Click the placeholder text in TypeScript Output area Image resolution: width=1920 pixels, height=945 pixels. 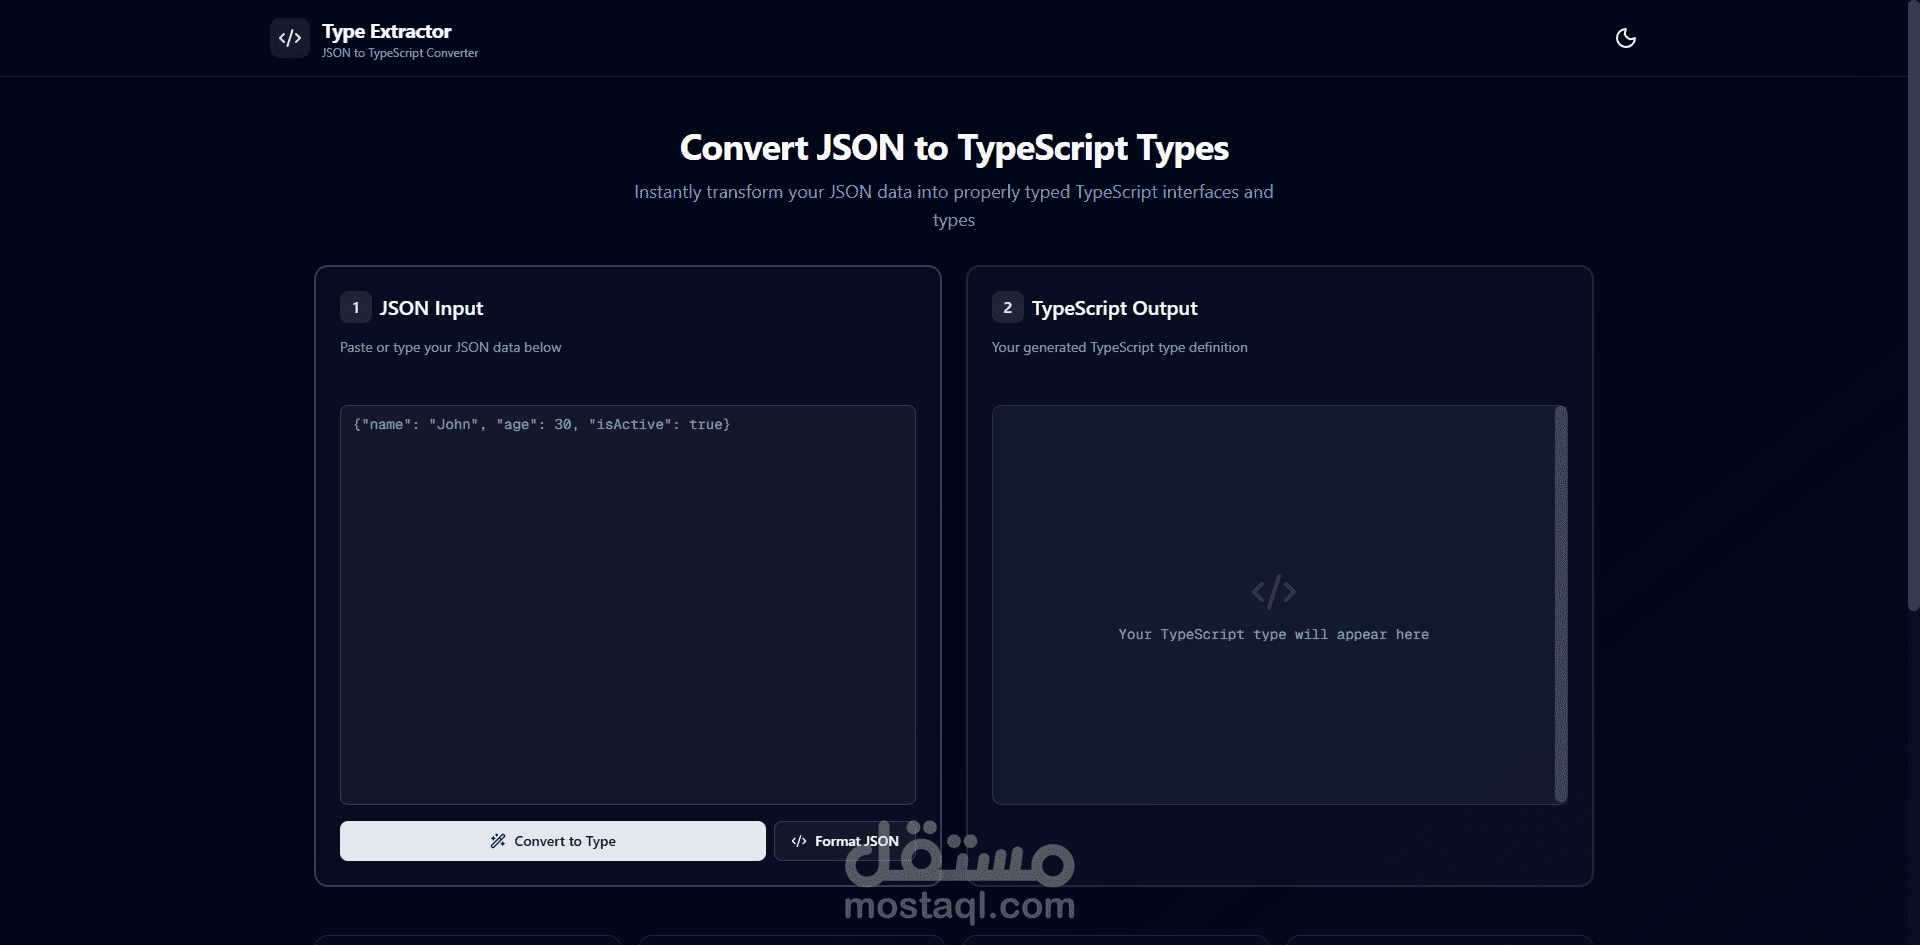pos(1273,634)
